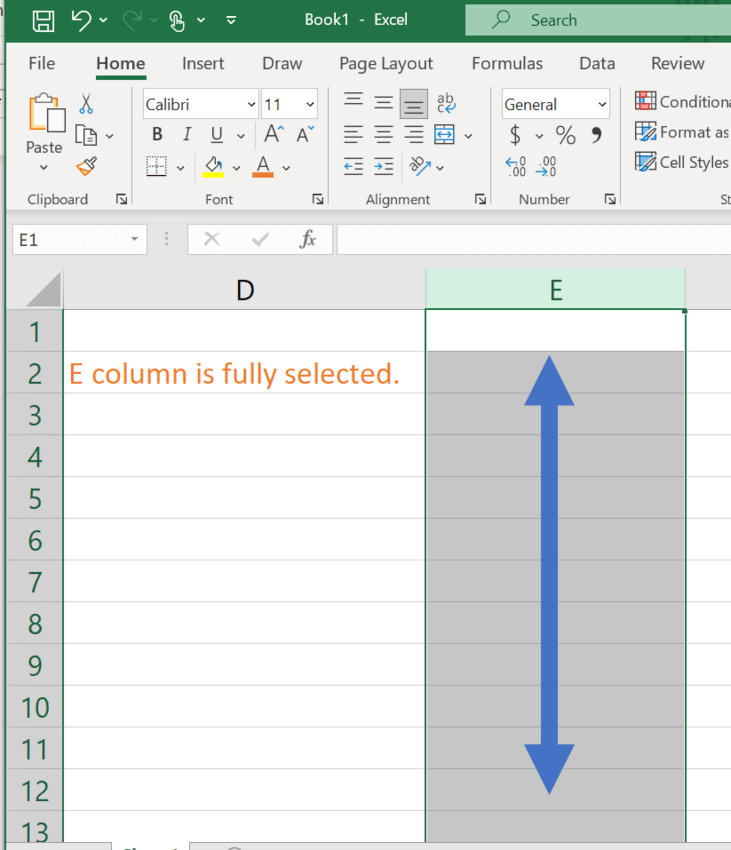The image size is (731, 850).
Task: Expand the Paste options arrow
Action: (x=44, y=168)
